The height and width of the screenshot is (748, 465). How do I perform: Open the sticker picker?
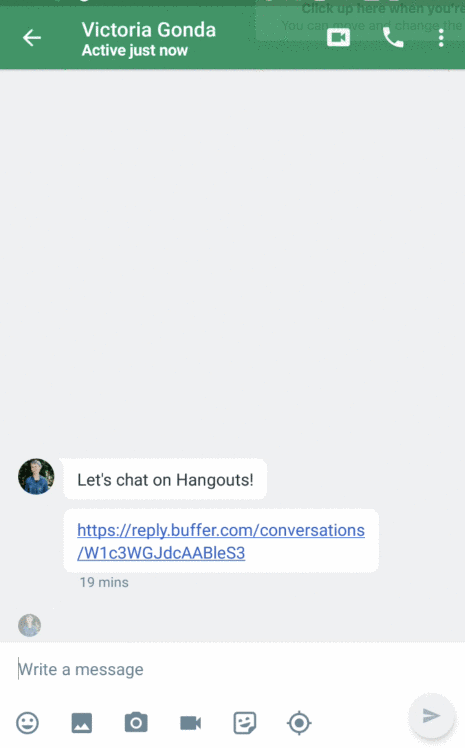245,723
